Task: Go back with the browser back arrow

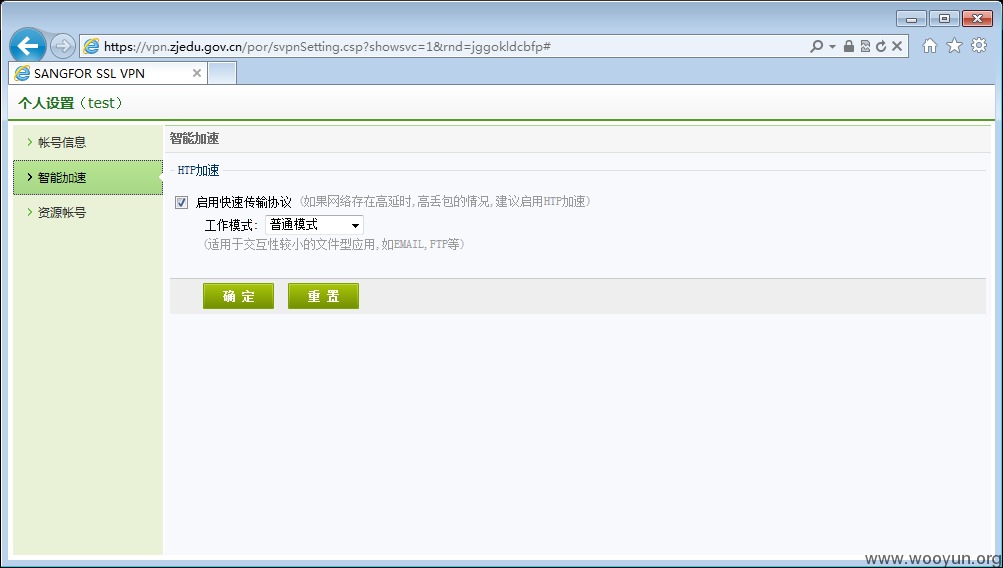Action: [x=28, y=45]
